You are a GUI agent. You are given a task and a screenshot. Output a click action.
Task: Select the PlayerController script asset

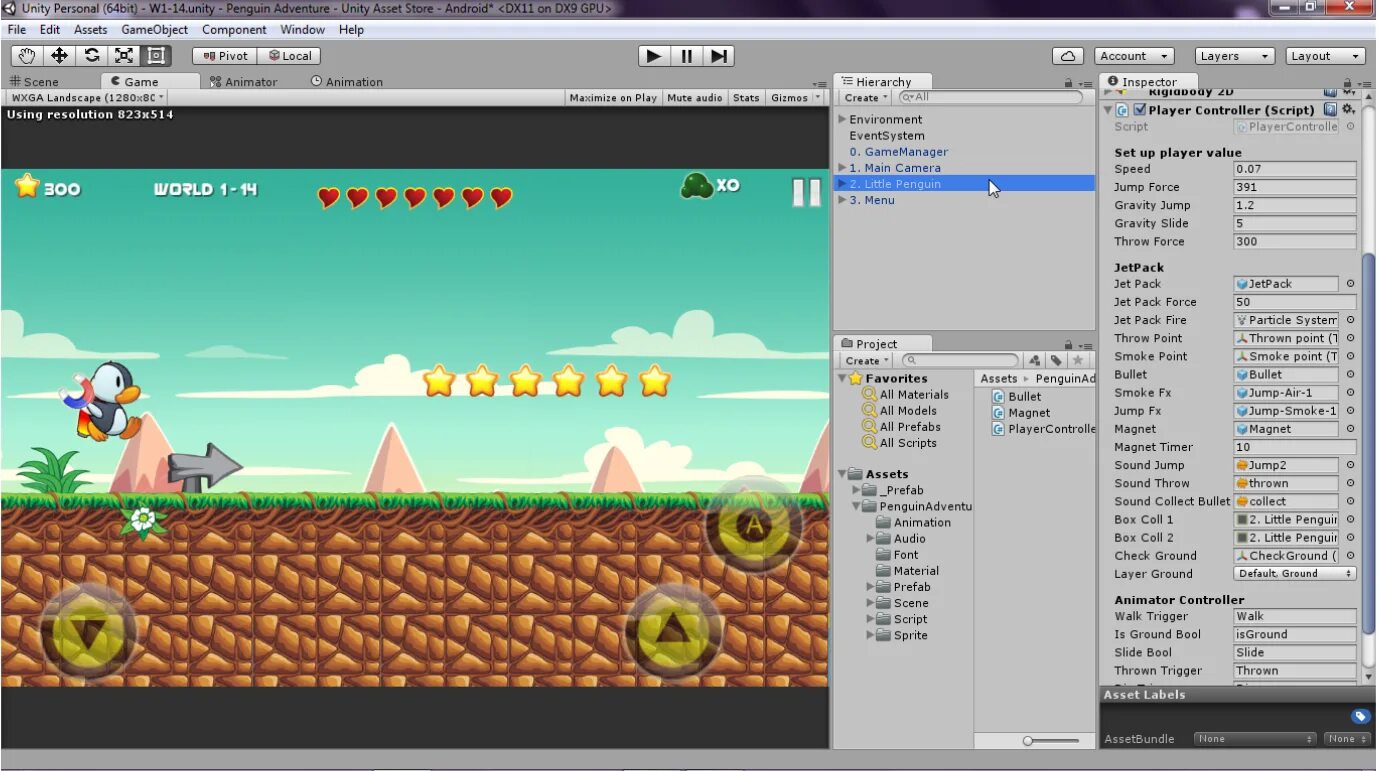coord(1043,429)
